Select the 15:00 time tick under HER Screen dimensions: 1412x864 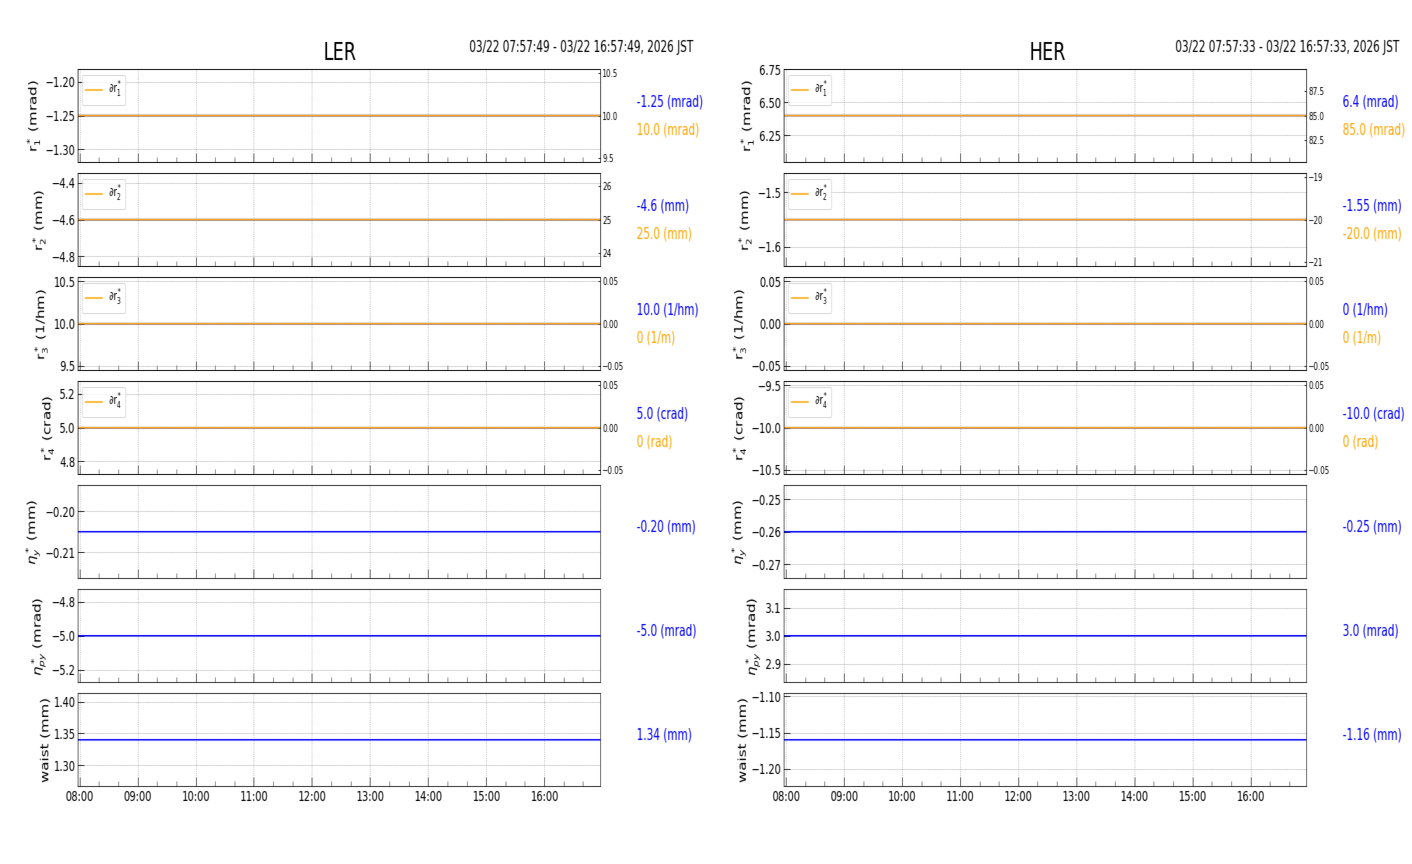click(x=1192, y=797)
